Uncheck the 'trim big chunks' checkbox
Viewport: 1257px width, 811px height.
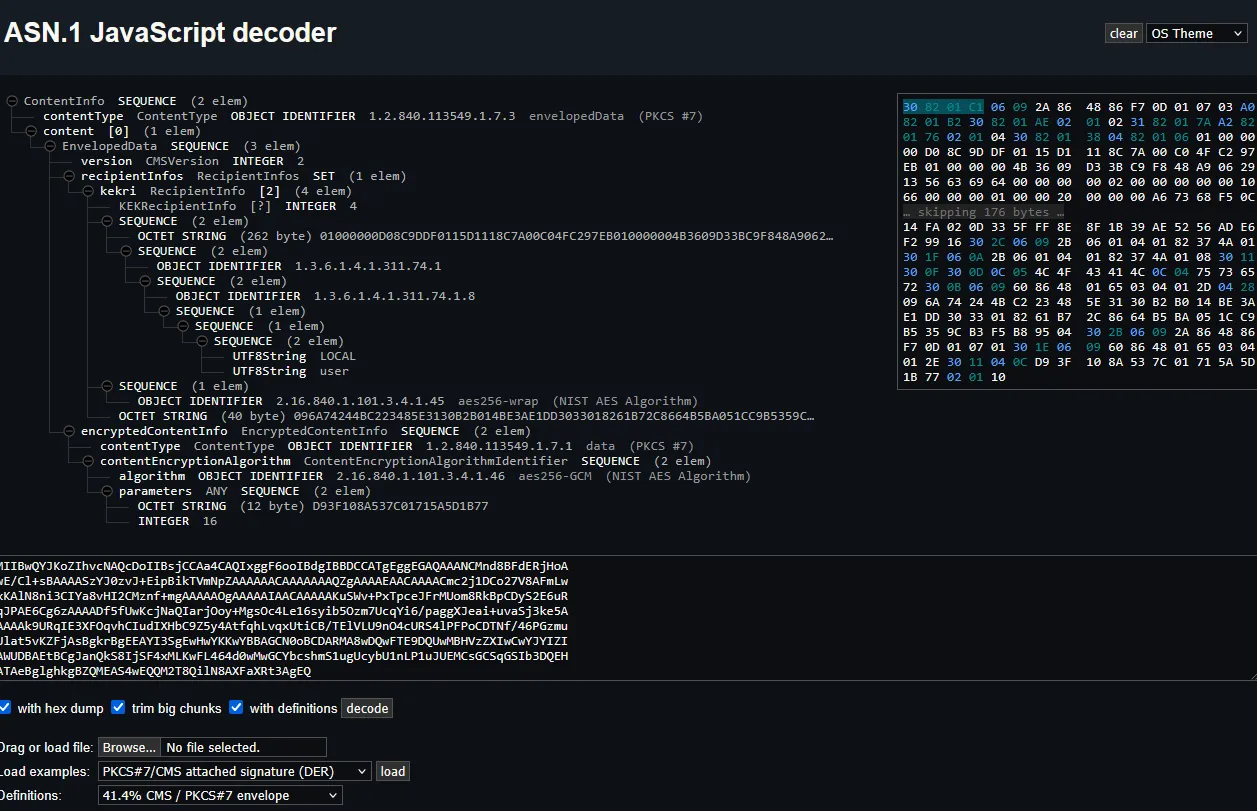click(118, 707)
